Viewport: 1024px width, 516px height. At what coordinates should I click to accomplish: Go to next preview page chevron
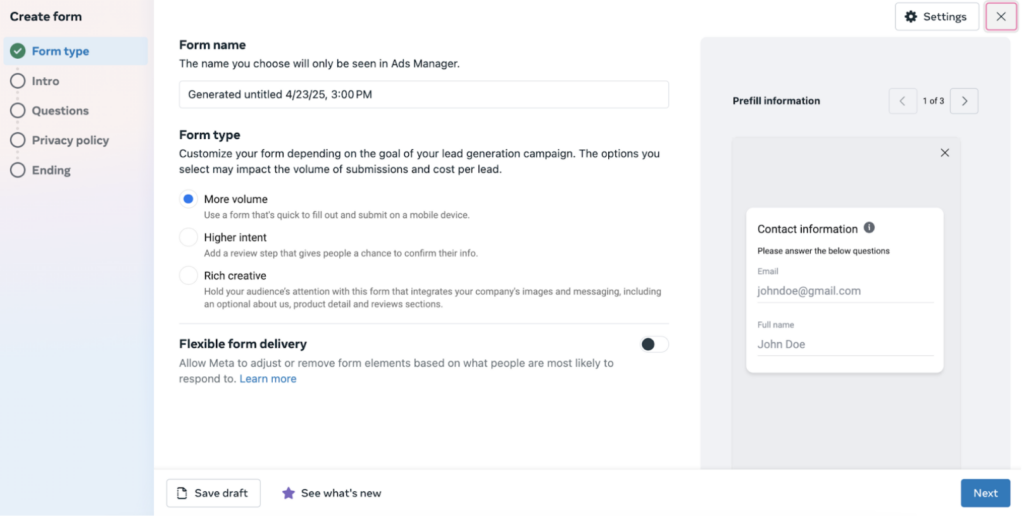coord(965,101)
